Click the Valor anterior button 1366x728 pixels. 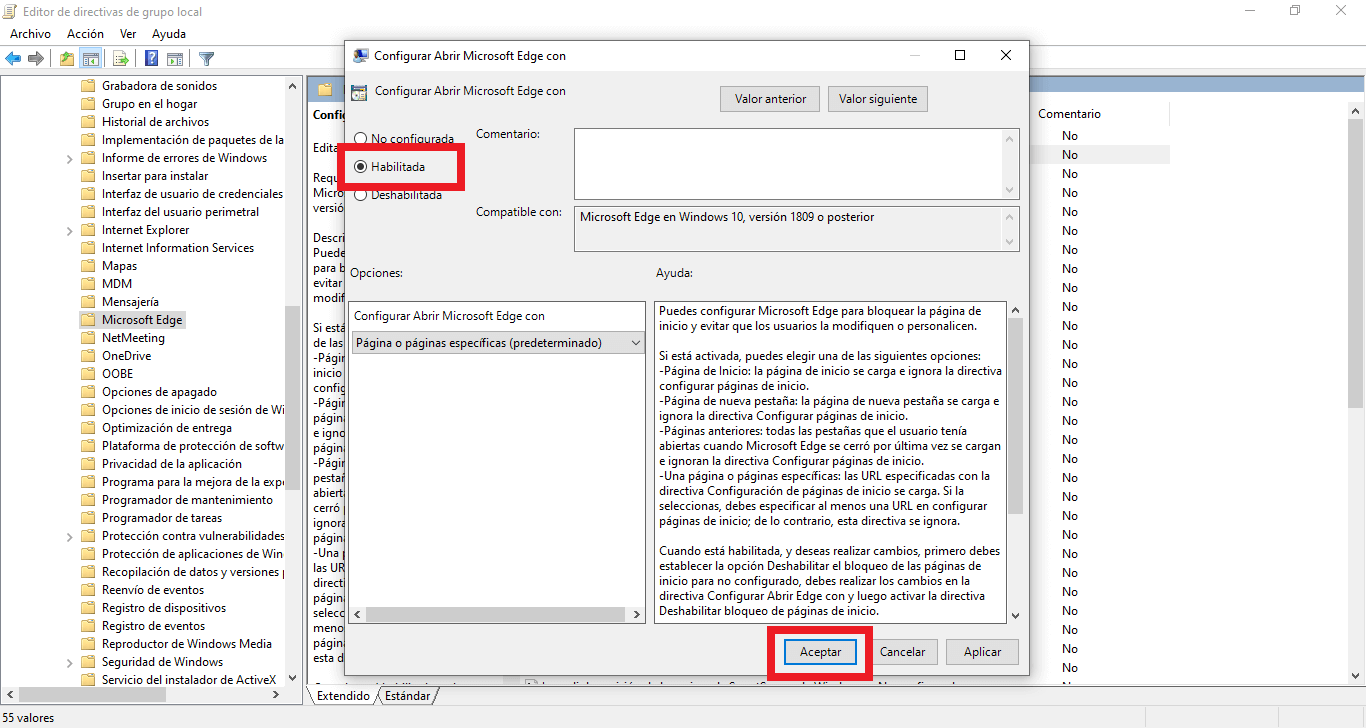tap(770, 99)
